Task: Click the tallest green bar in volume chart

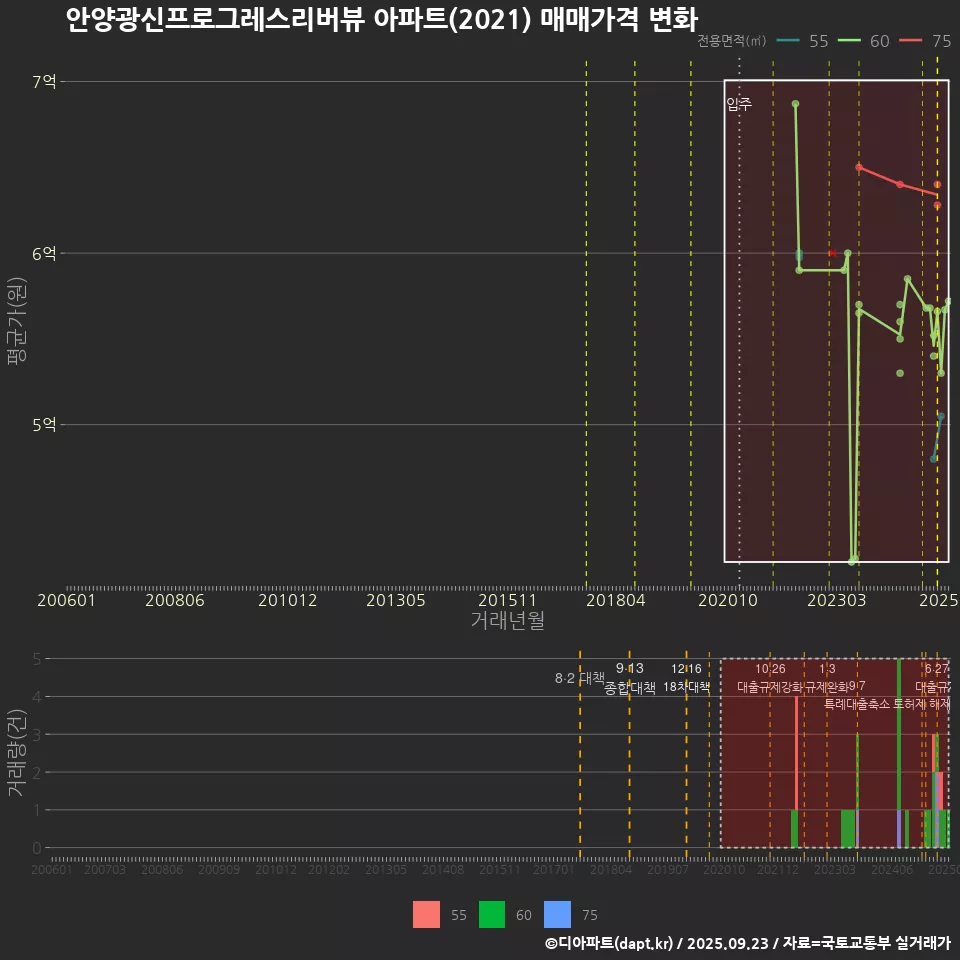Action: pos(899,752)
